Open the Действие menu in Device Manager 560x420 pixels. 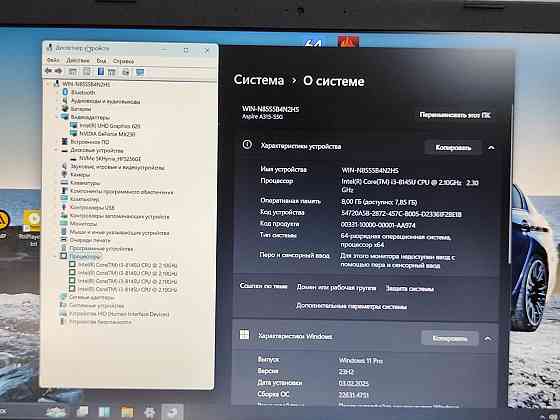point(78,60)
